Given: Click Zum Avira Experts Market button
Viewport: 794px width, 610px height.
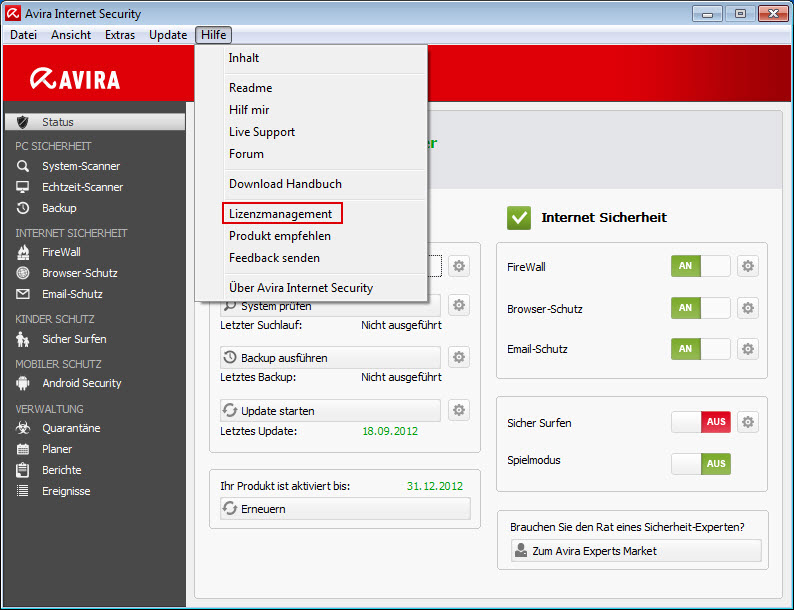Looking at the screenshot, I should click(x=636, y=551).
